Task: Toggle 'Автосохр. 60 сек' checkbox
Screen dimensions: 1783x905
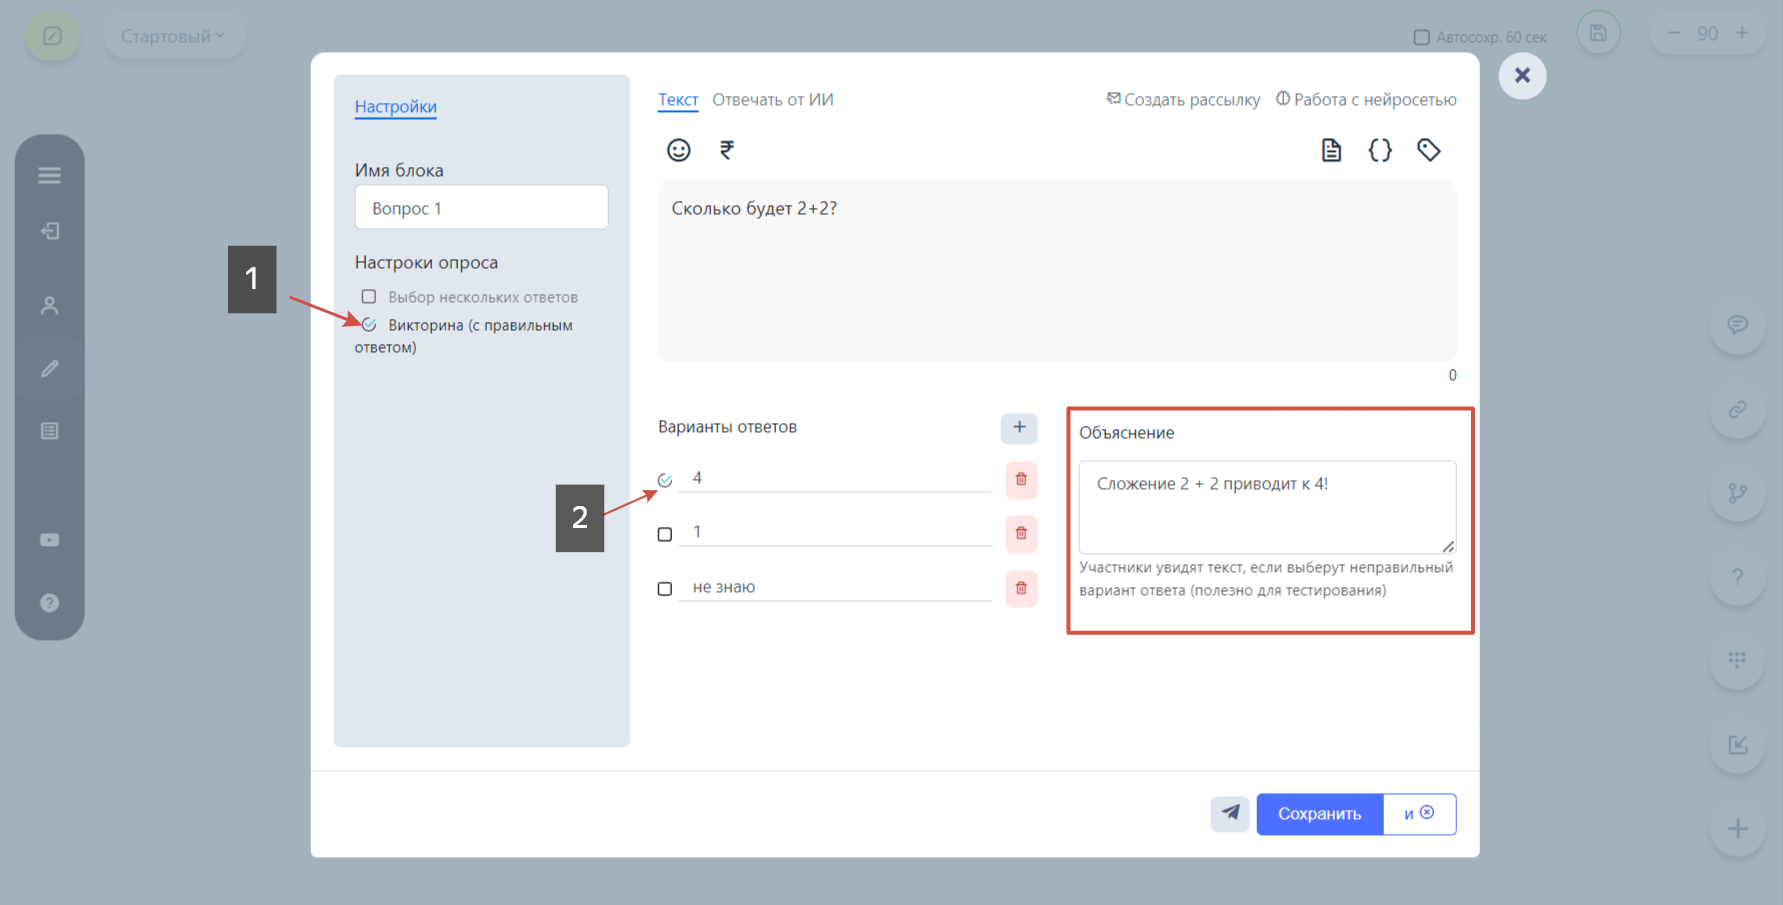Action: 1421,37
